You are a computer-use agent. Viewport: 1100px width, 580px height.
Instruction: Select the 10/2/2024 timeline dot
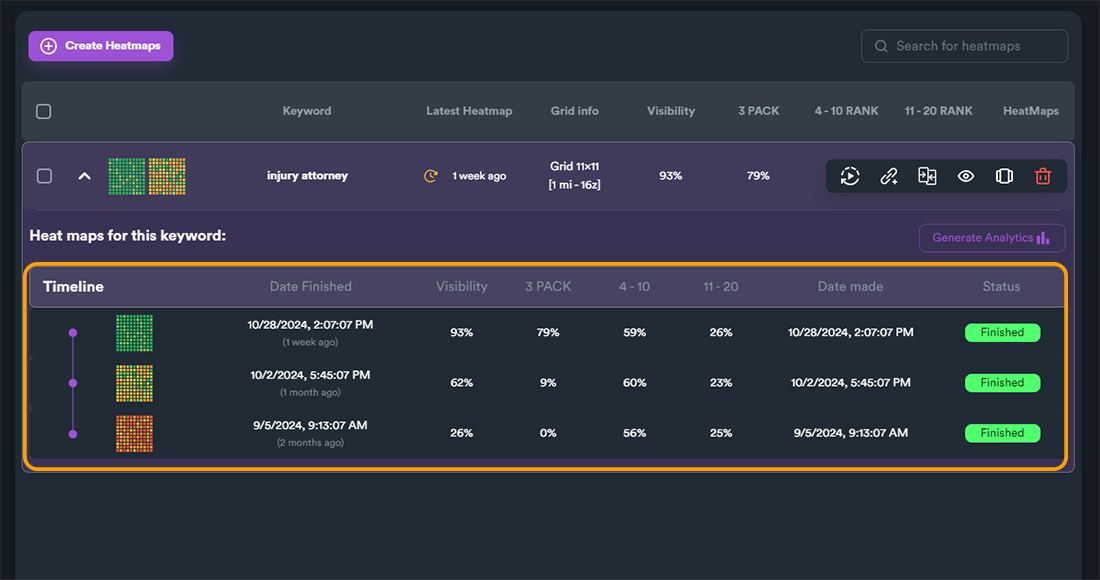(x=73, y=383)
